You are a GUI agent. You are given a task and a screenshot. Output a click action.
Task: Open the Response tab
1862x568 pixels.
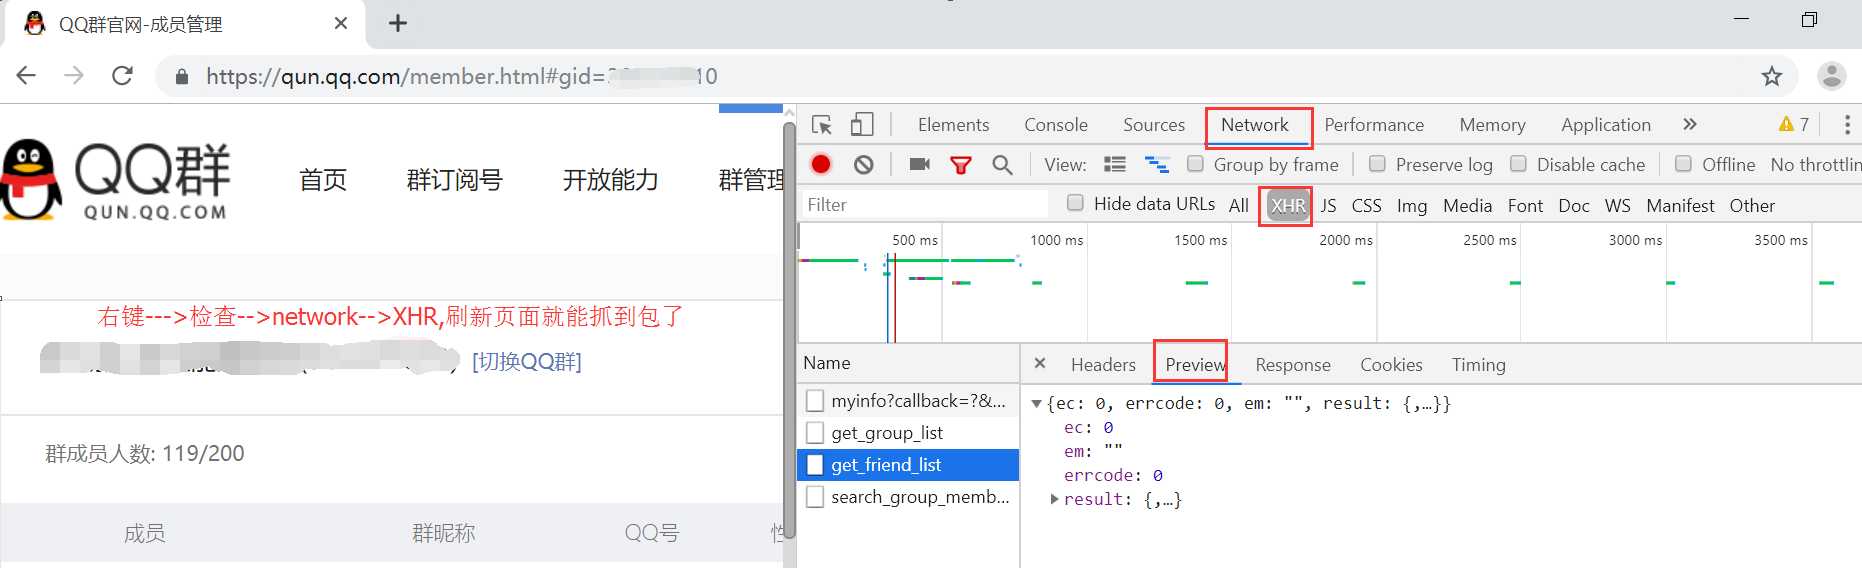(x=1292, y=365)
